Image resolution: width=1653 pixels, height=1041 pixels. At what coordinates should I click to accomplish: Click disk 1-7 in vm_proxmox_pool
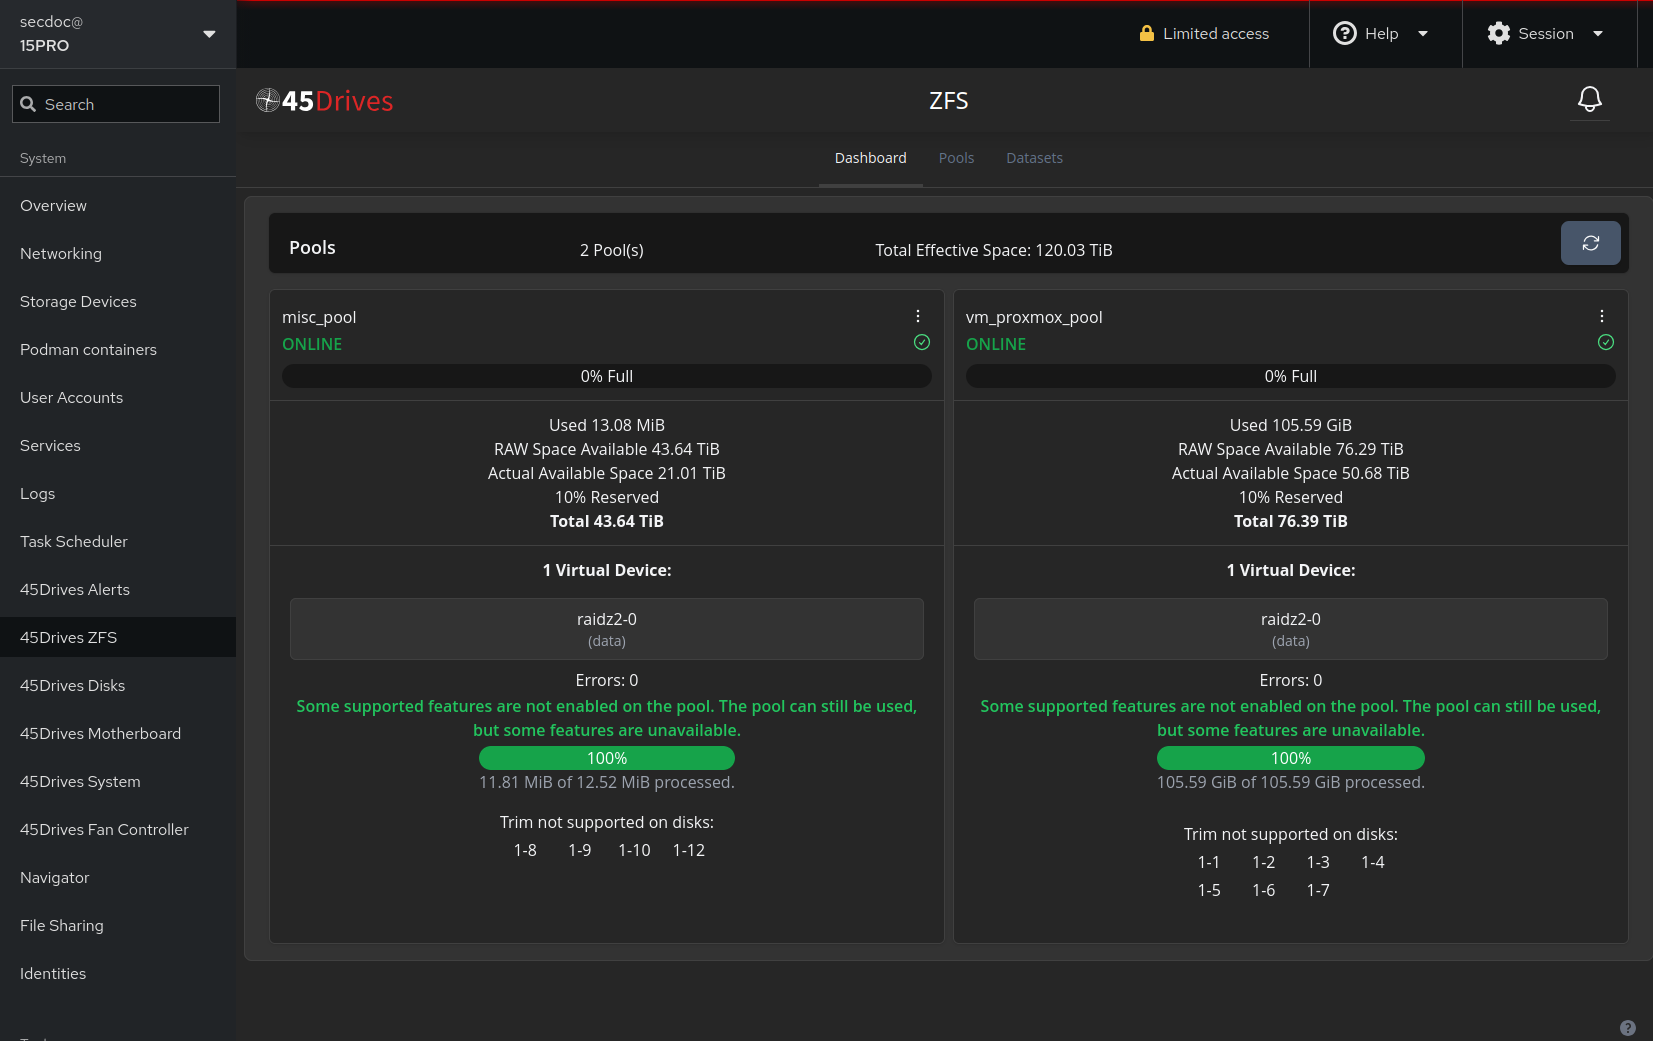coord(1318,890)
